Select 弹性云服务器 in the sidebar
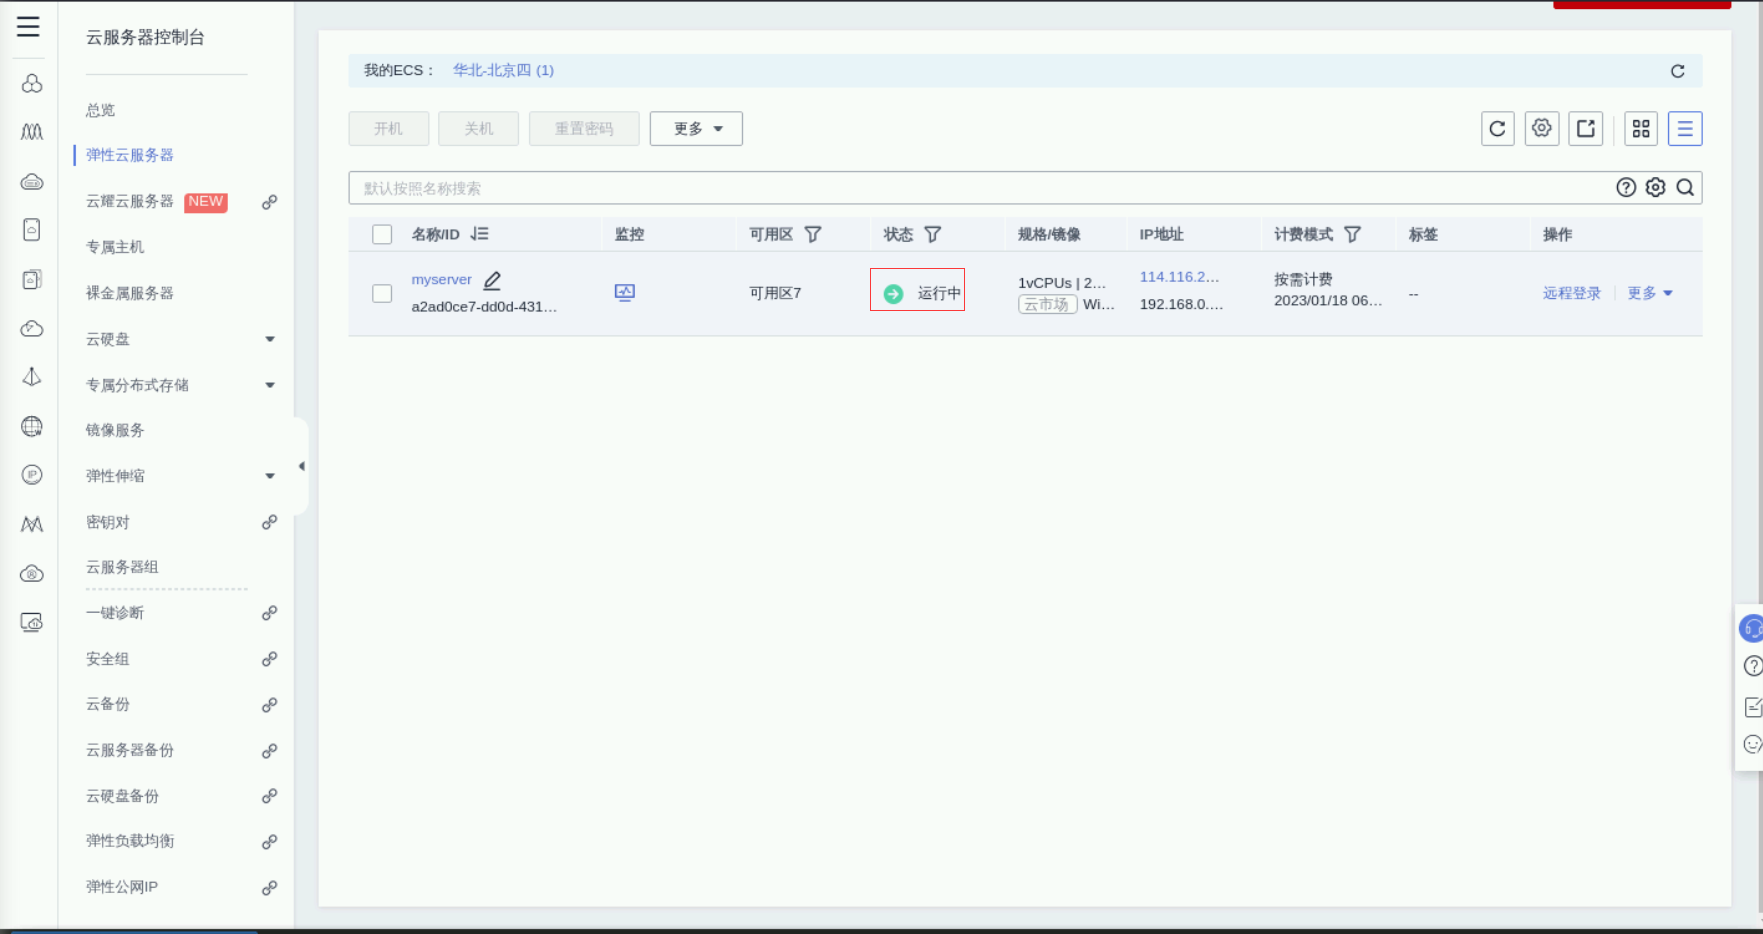Viewport: 1763px width, 934px height. pyautogui.click(x=130, y=155)
